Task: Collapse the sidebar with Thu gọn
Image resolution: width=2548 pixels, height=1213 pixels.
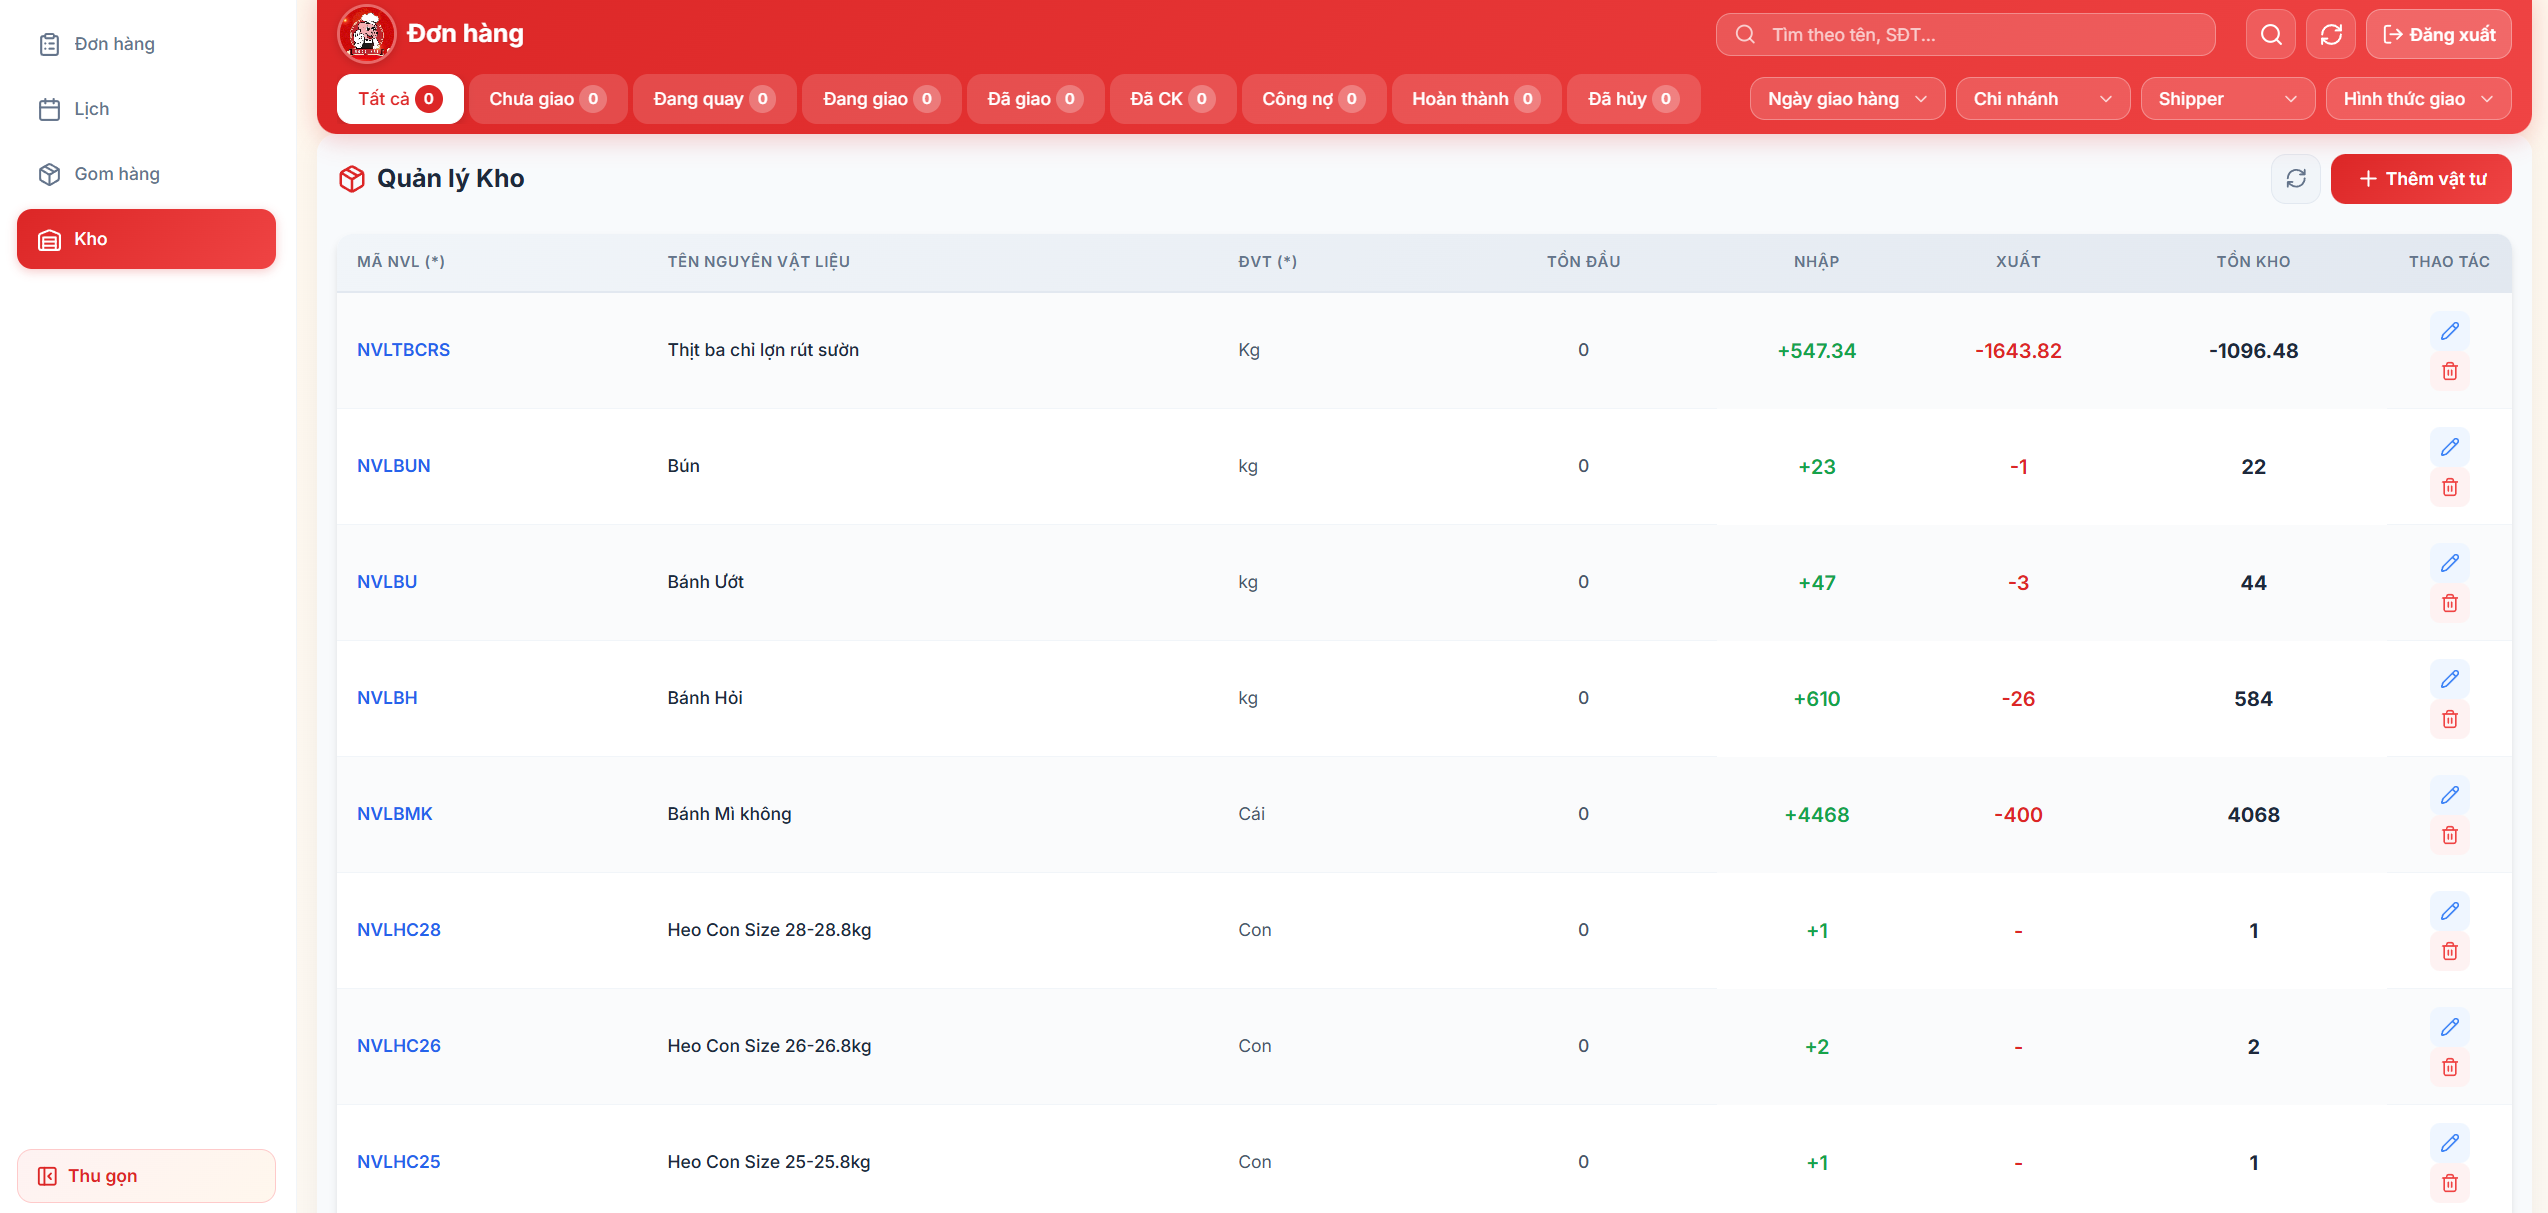Action: pos(146,1176)
